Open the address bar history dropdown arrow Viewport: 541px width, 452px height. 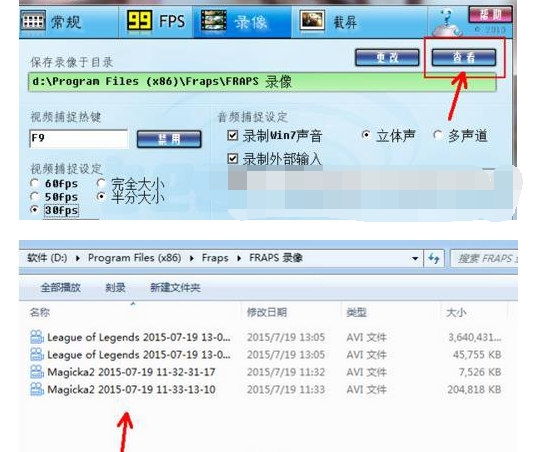point(415,258)
